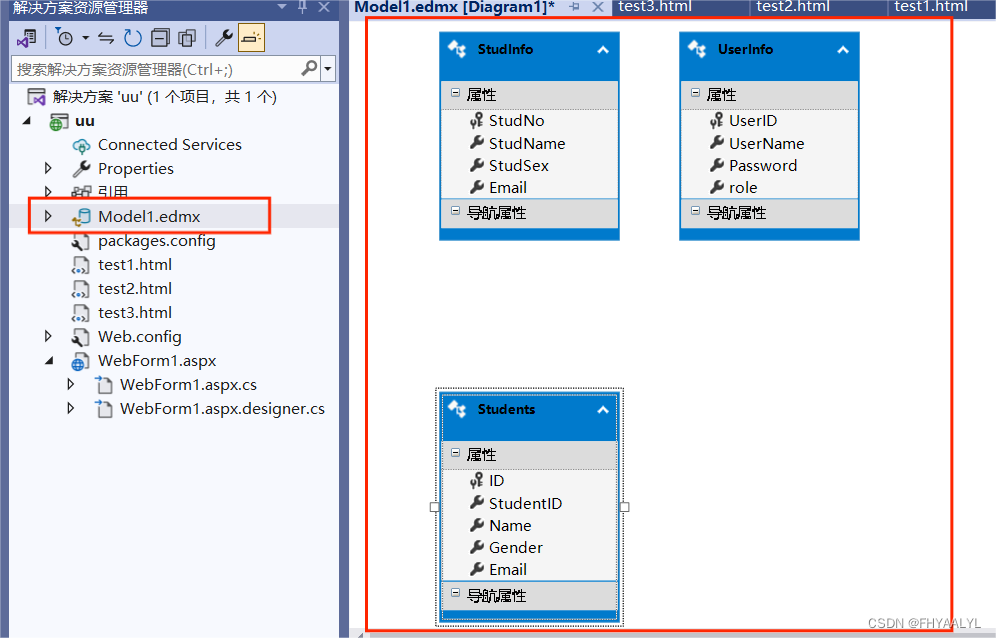996x638 pixels.
Task: Expand the 引用 references node
Action: click(x=48, y=191)
